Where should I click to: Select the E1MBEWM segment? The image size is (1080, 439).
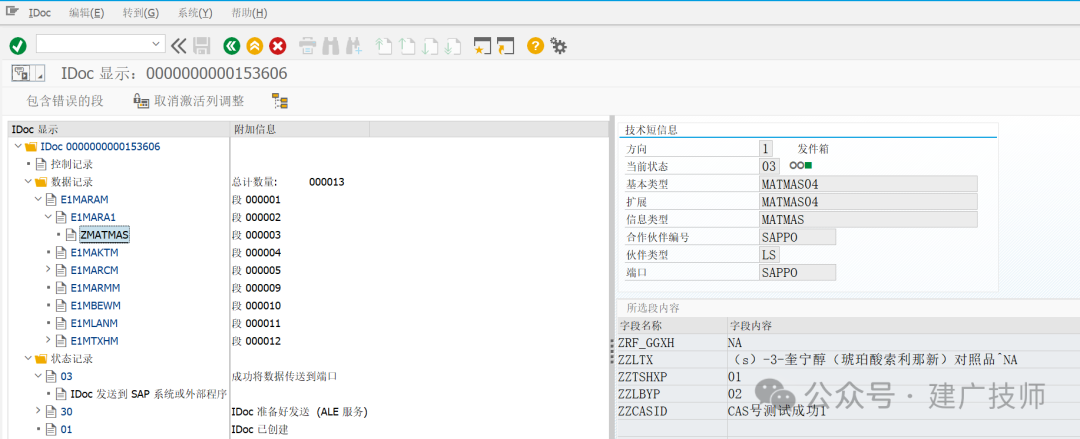pos(95,305)
